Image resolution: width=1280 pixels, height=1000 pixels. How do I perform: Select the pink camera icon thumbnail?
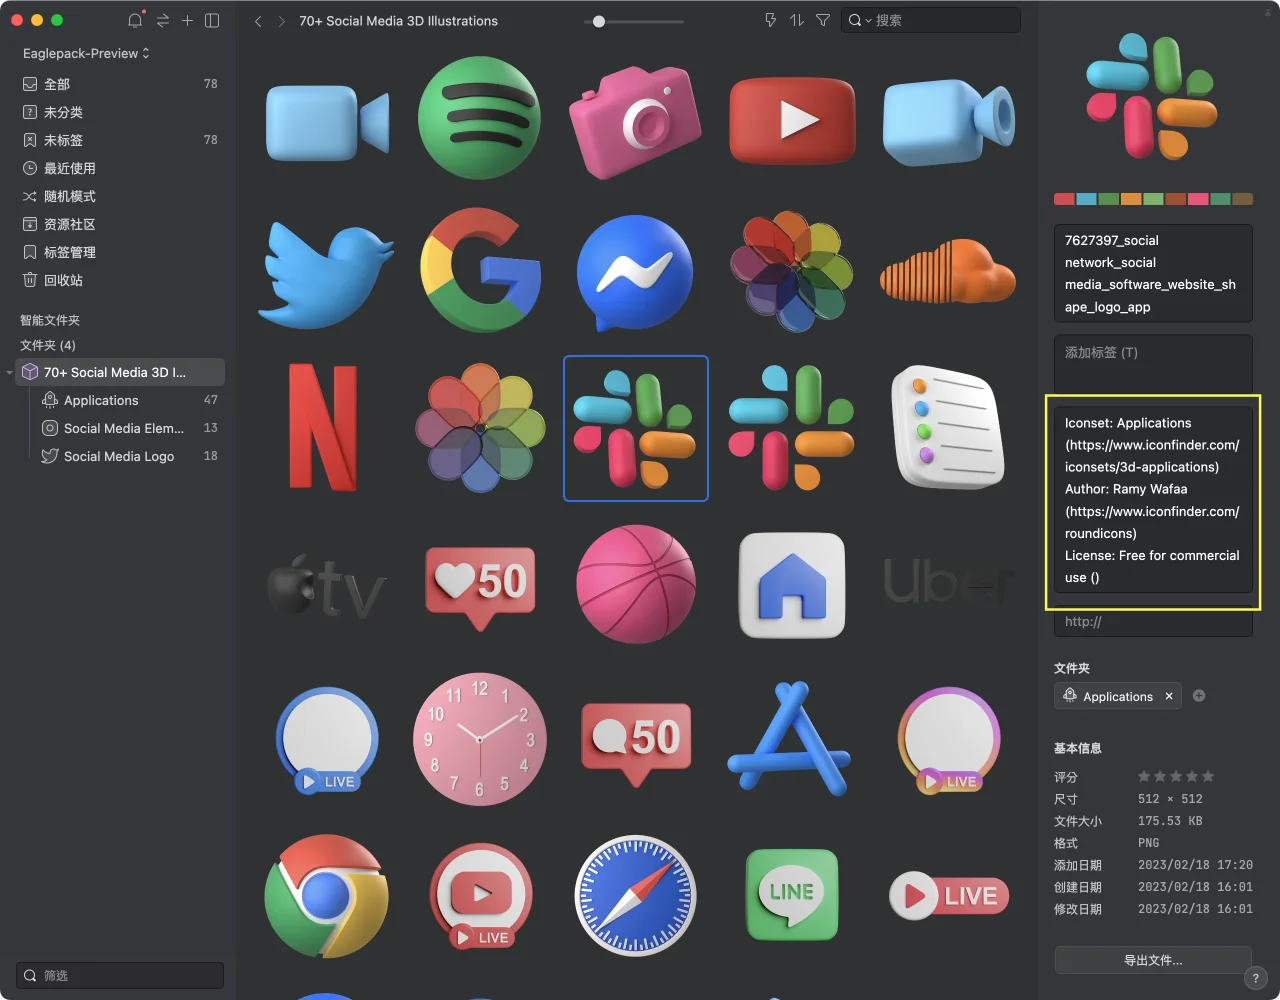(x=634, y=122)
